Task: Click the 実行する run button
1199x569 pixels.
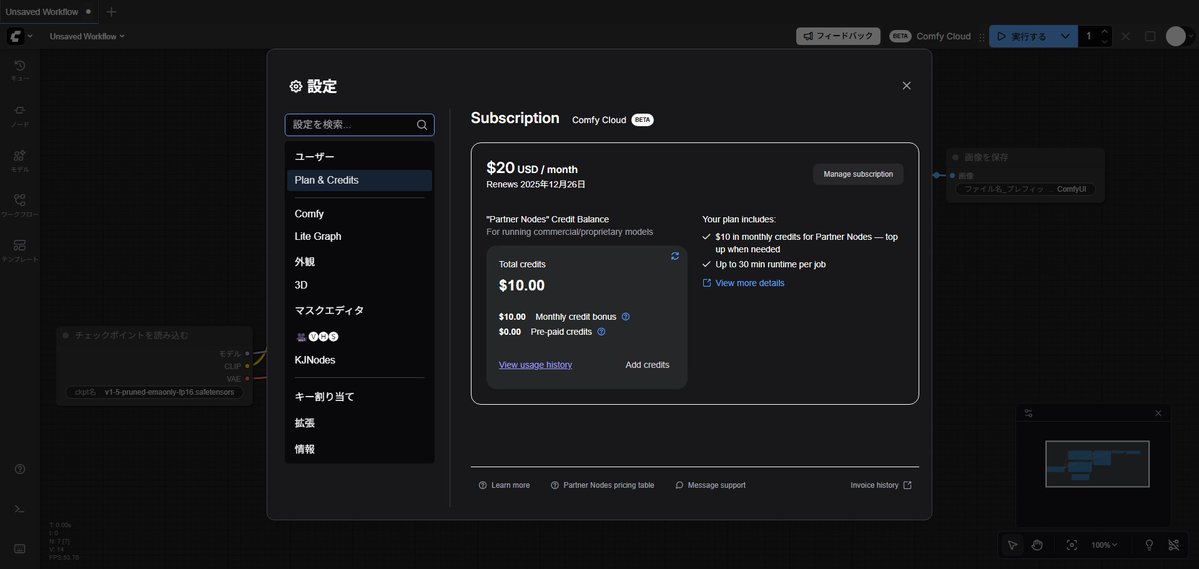Action: (1022, 36)
